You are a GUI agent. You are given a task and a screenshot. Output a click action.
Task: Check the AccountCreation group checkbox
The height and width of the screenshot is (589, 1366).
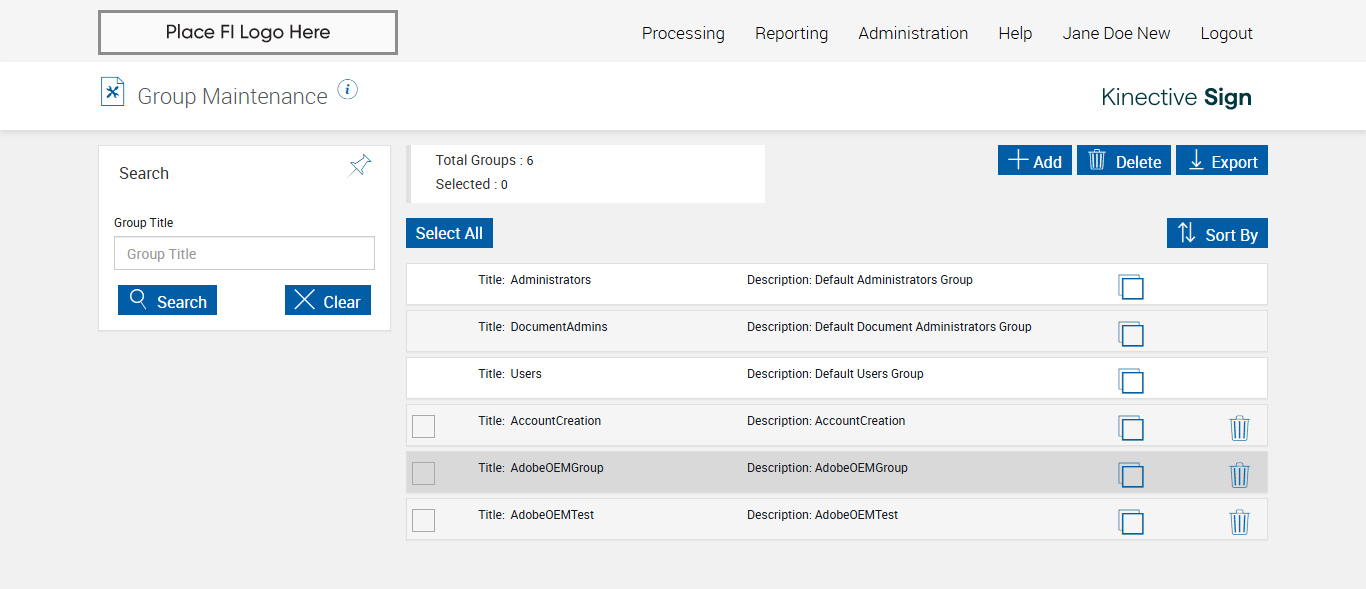tap(424, 426)
